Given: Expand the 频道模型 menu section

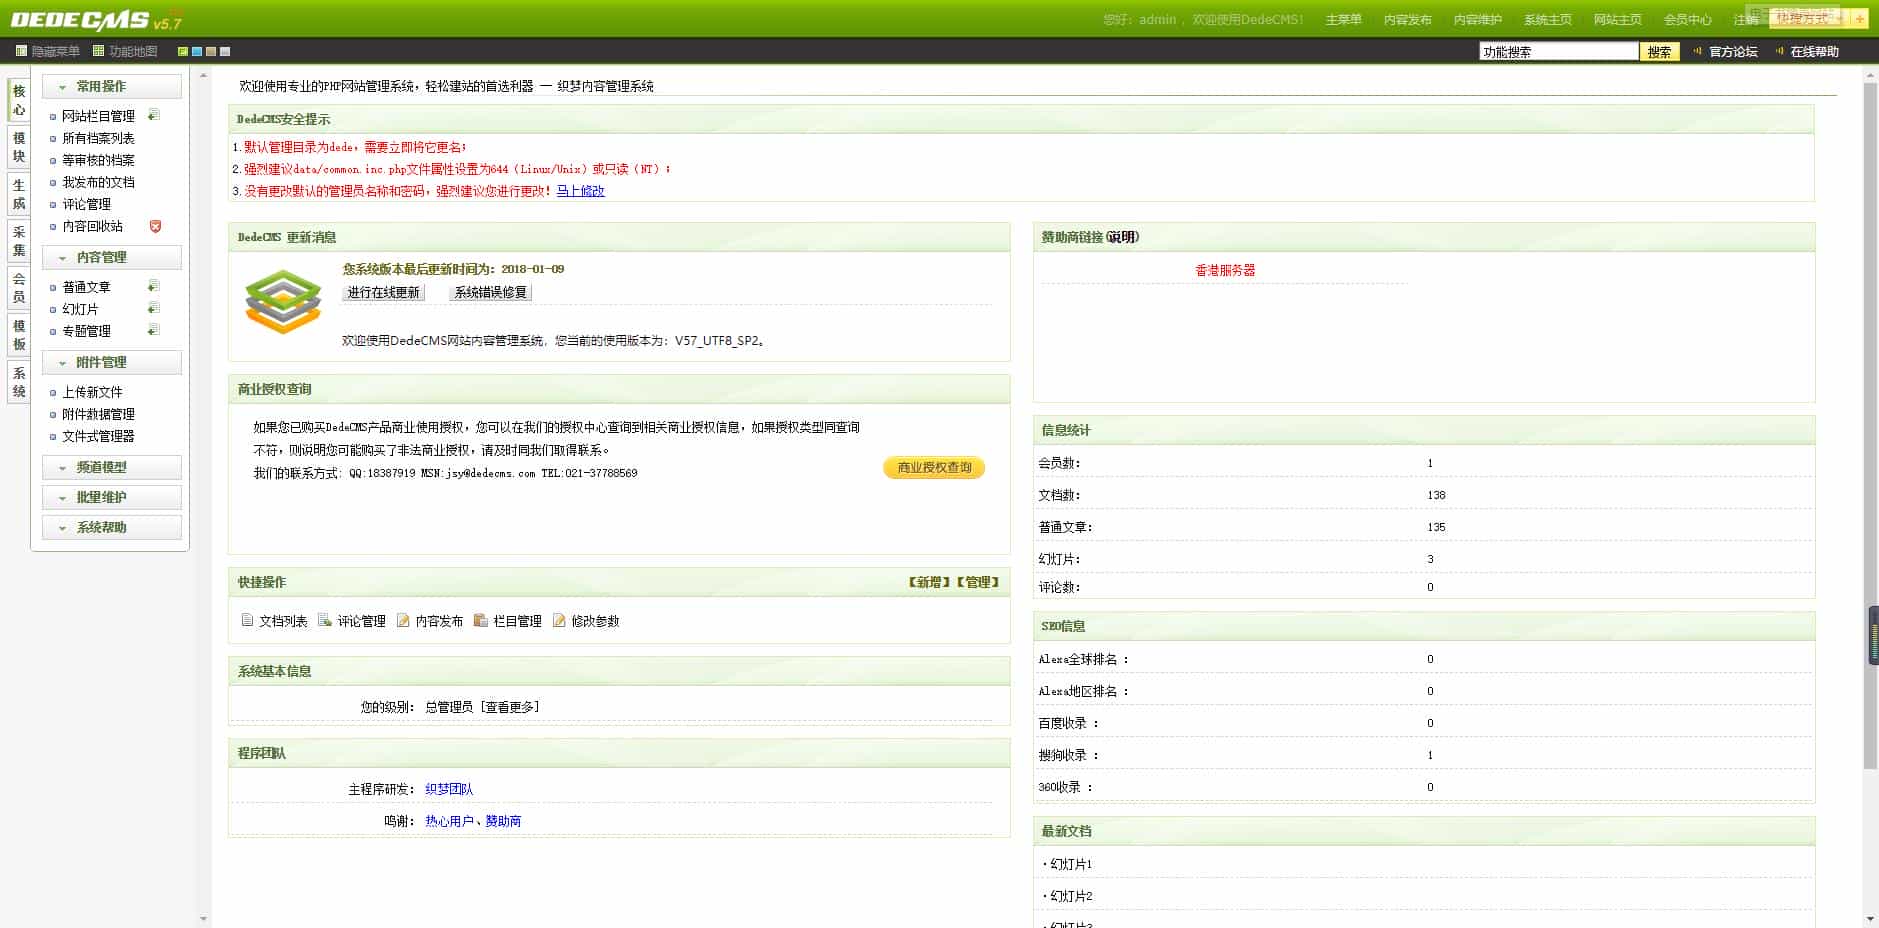Looking at the screenshot, I should (x=112, y=467).
